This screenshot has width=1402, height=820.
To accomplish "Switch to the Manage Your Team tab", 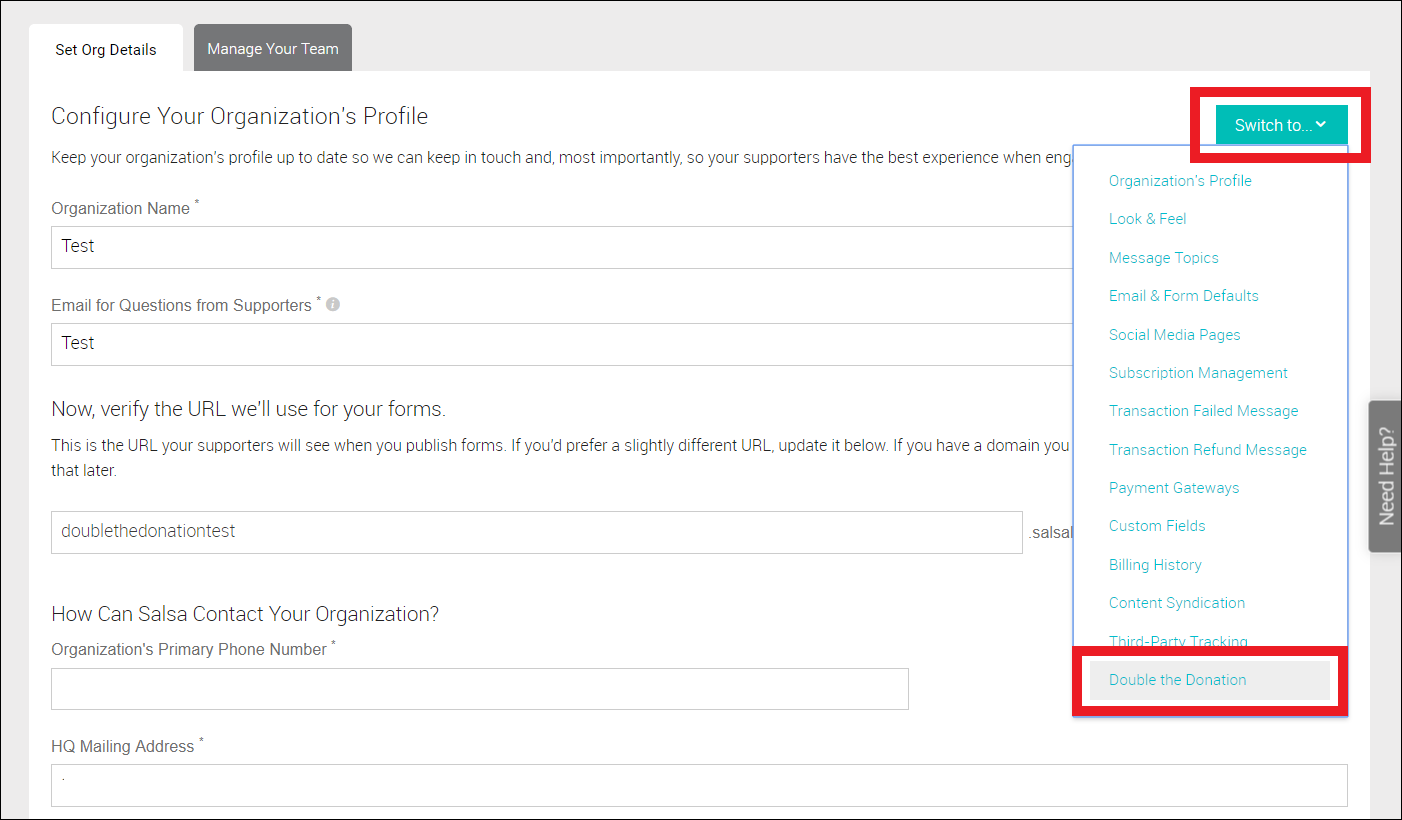I will pos(272,47).
